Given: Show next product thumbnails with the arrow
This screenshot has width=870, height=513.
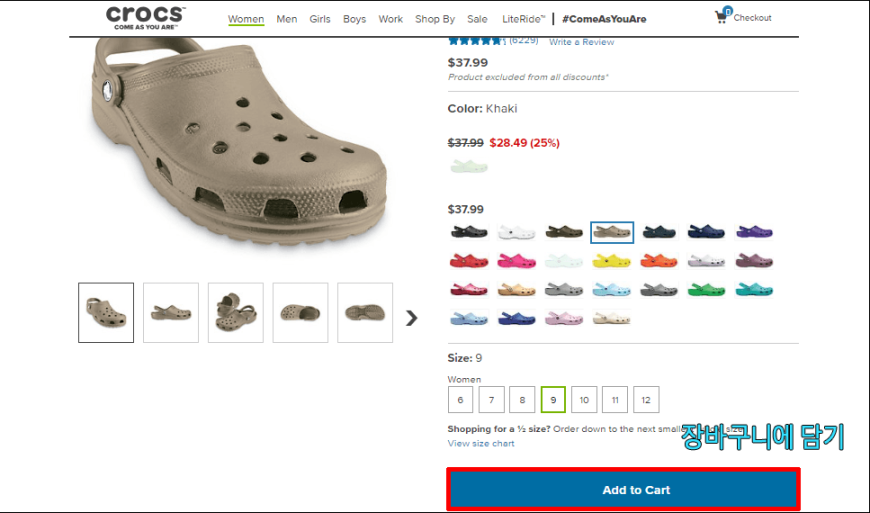Looking at the screenshot, I should pyautogui.click(x=411, y=318).
